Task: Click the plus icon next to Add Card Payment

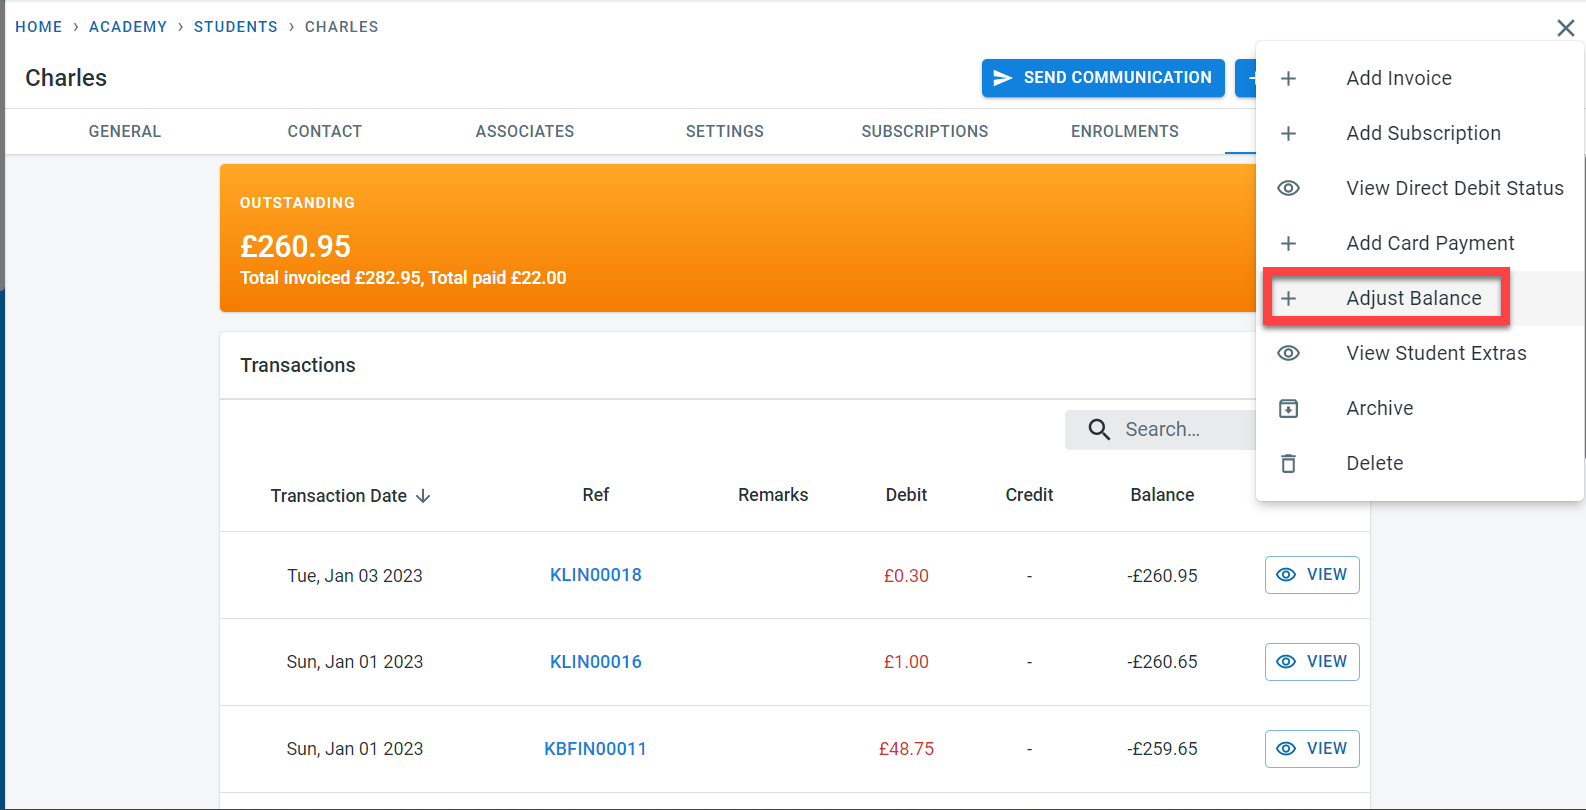Action: pos(1288,243)
